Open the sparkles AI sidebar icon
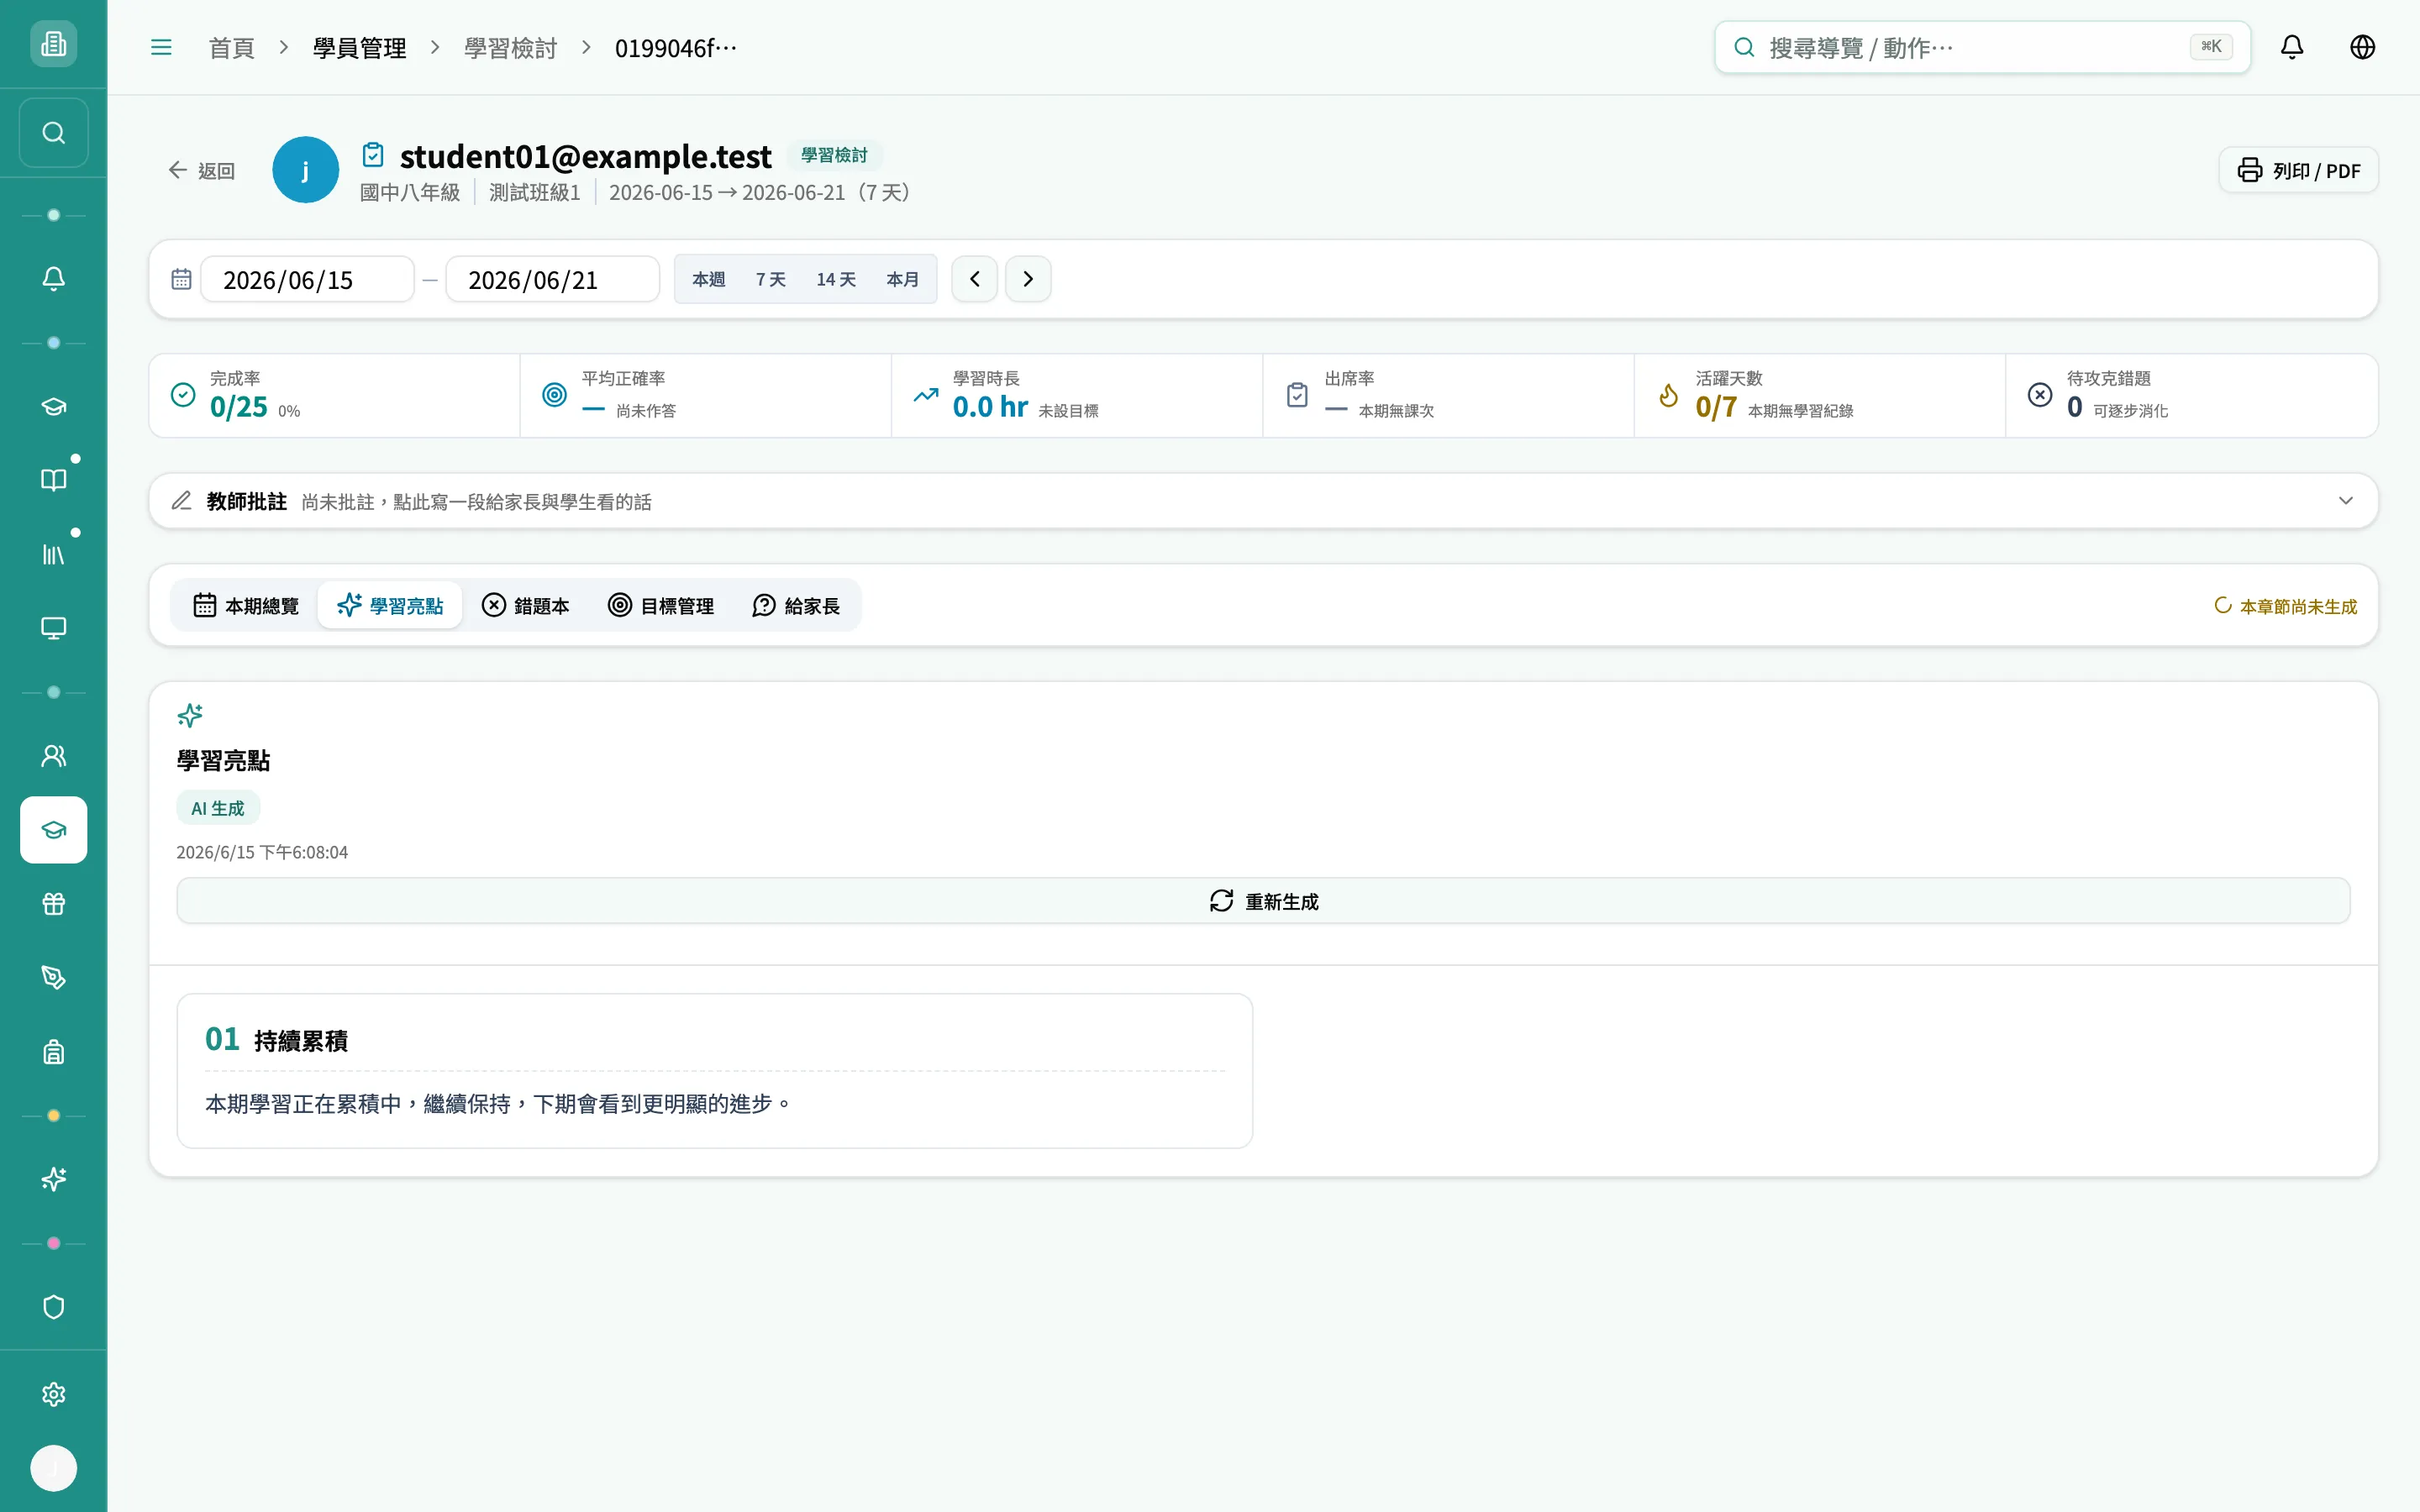 [x=53, y=1180]
